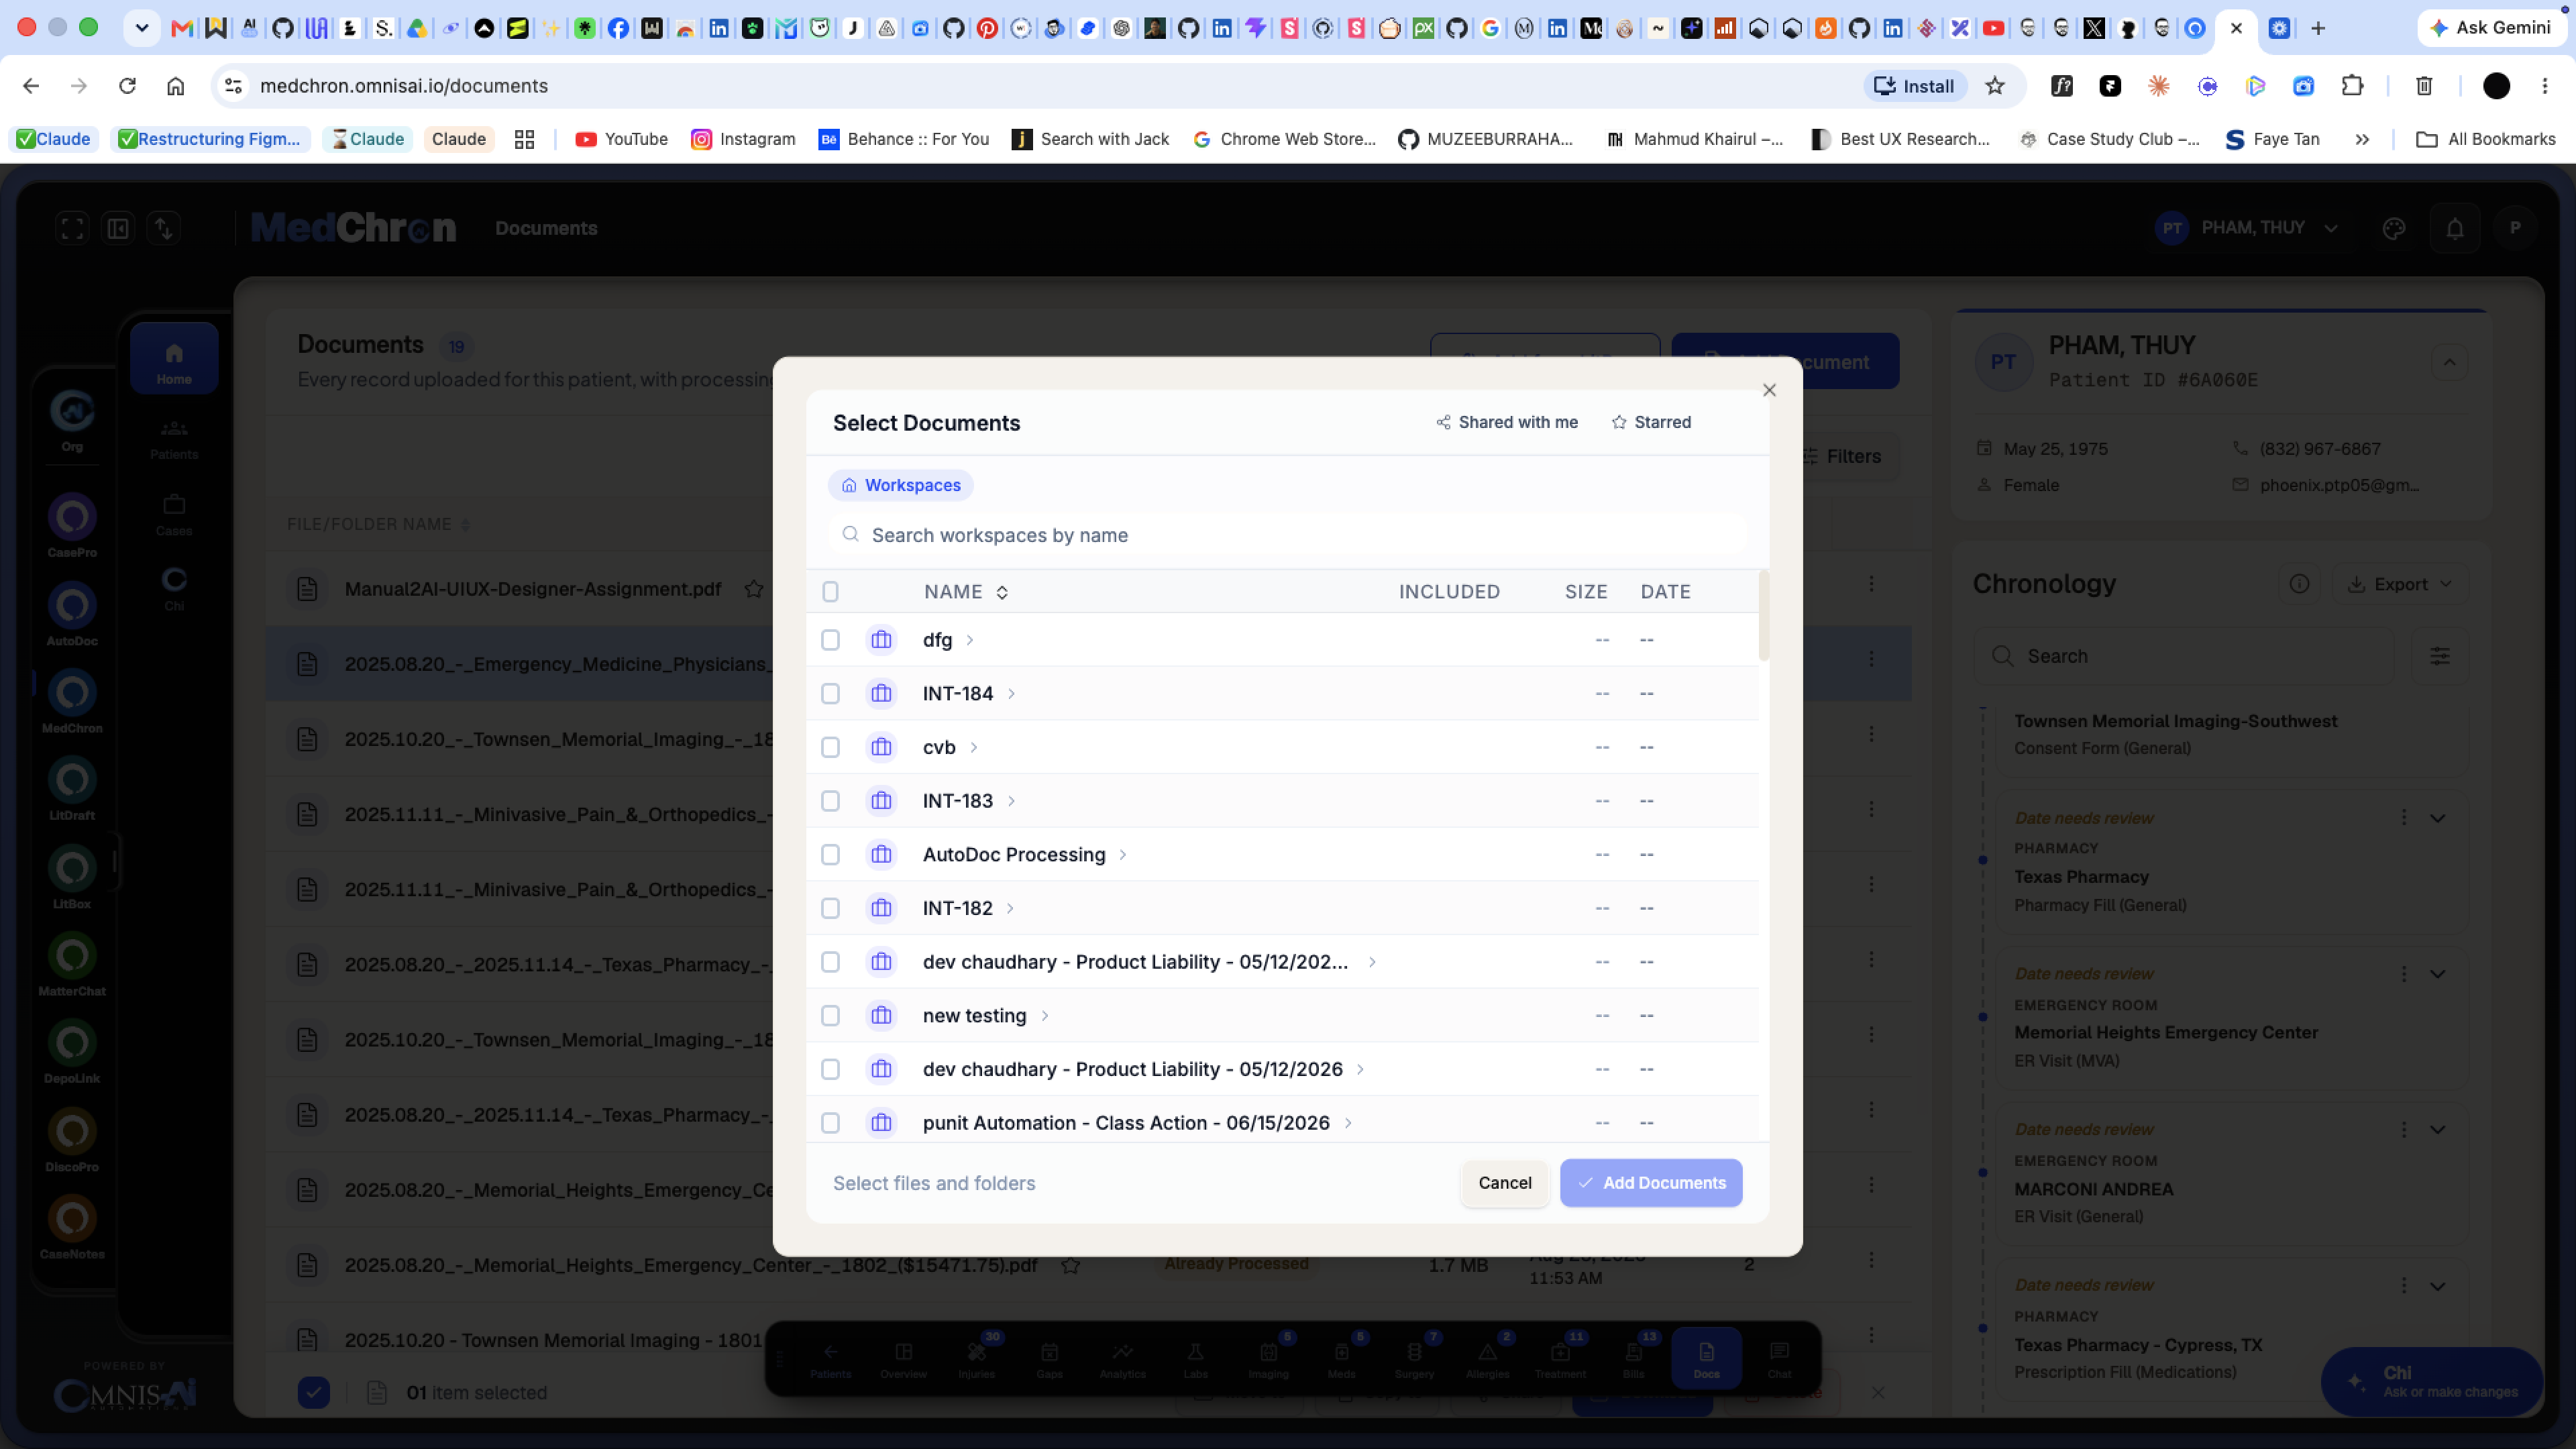Toggle the select-all checkbox in header
Image resolution: width=2576 pixels, height=1449 pixels.
coord(830,592)
